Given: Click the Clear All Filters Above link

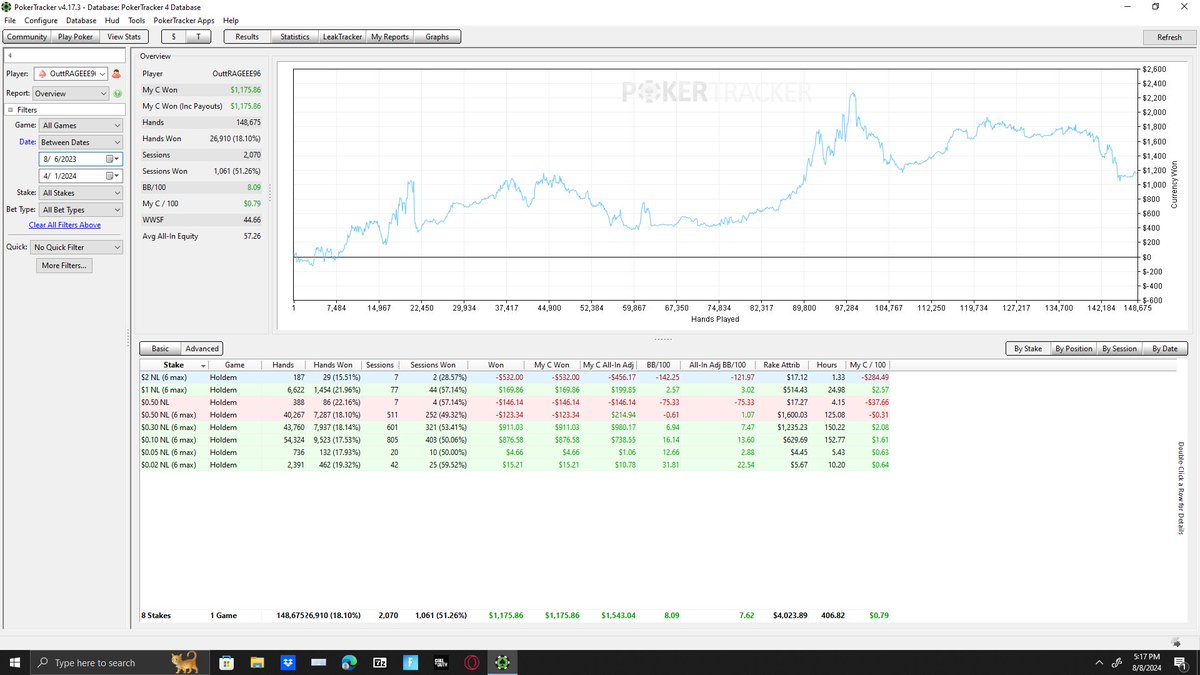Looking at the screenshot, I should pos(65,225).
